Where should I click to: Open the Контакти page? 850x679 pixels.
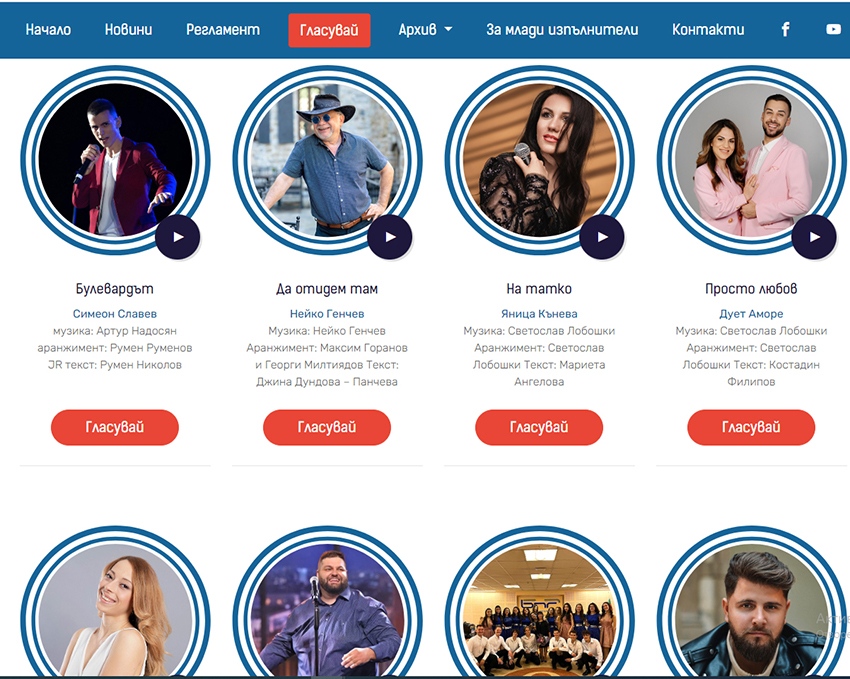[708, 29]
